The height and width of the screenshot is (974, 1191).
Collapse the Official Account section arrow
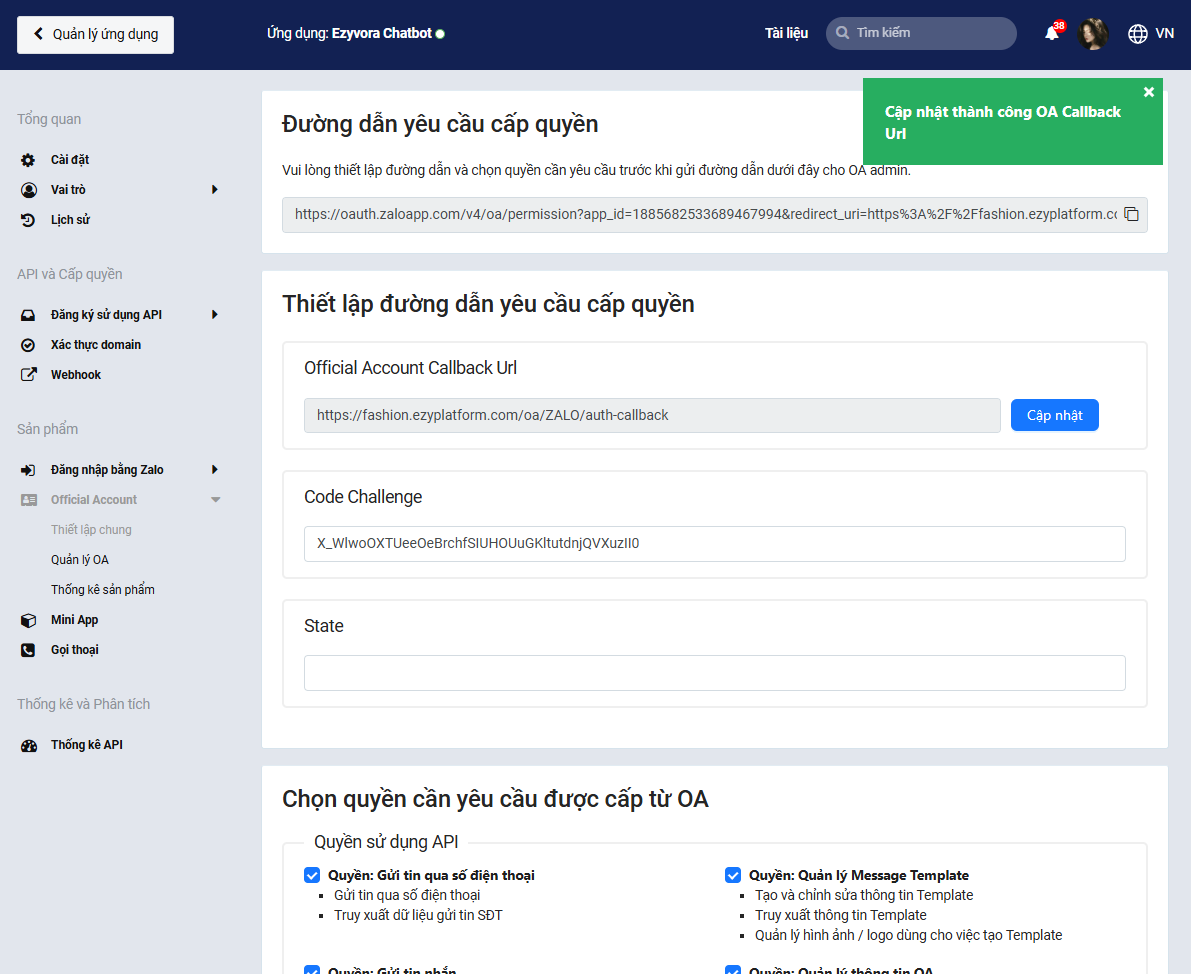[x=216, y=500]
